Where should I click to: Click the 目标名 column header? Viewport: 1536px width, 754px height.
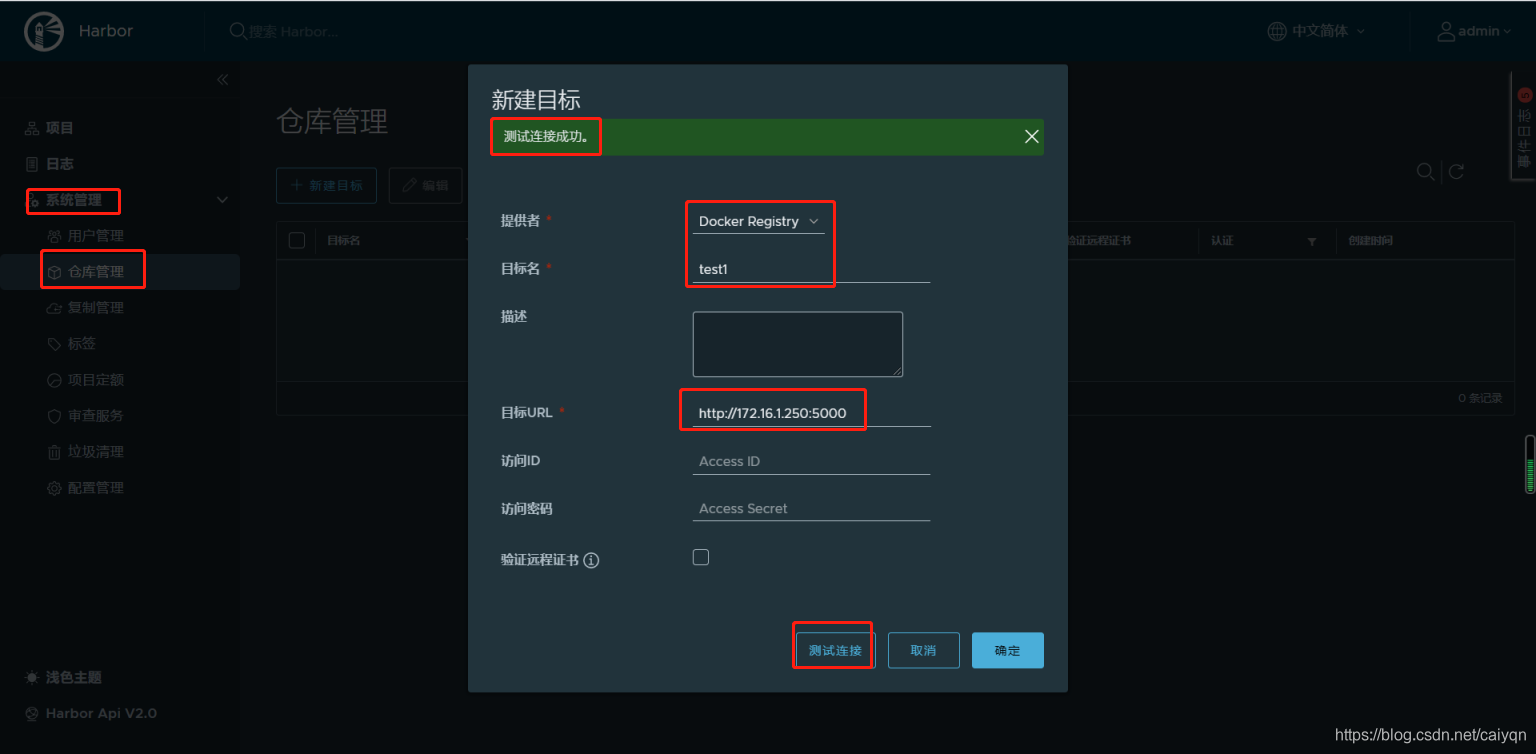[x=344, y=241]
